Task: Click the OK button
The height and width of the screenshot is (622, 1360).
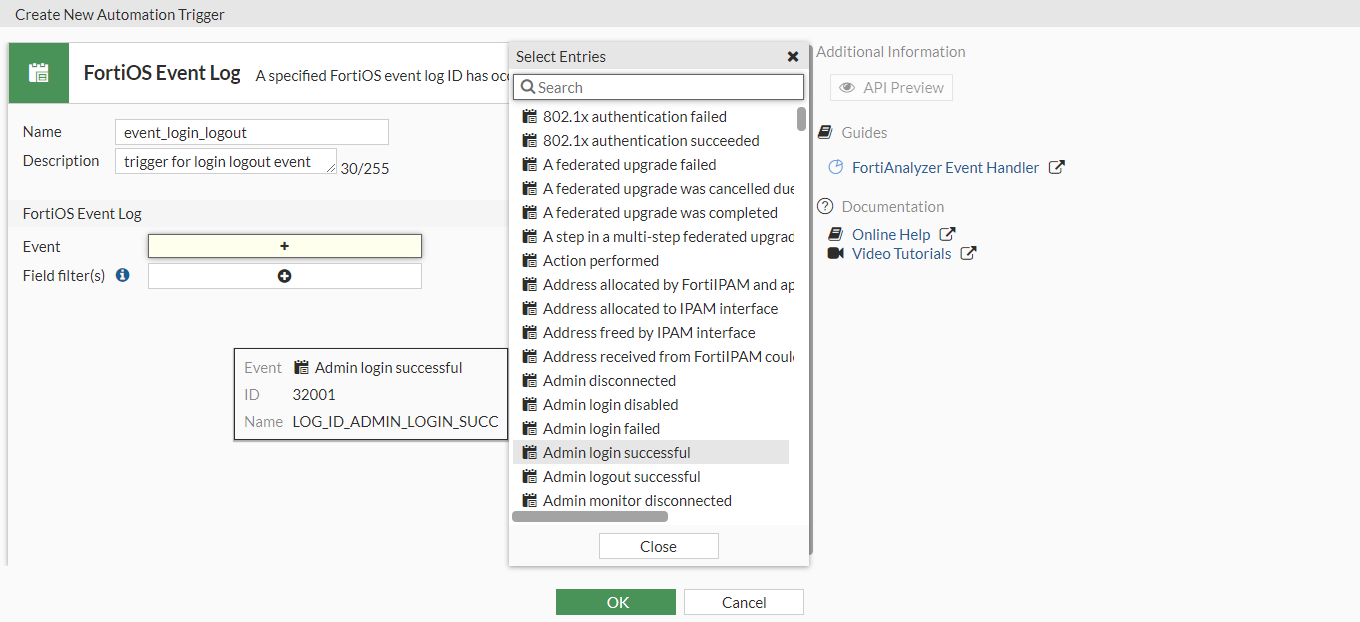Action: (615, 601)
